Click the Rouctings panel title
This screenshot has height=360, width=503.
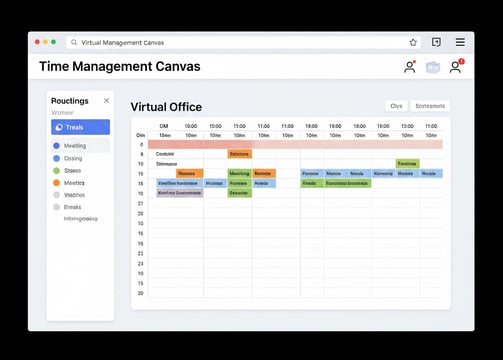pyautogui.click(x=70, y=101)
